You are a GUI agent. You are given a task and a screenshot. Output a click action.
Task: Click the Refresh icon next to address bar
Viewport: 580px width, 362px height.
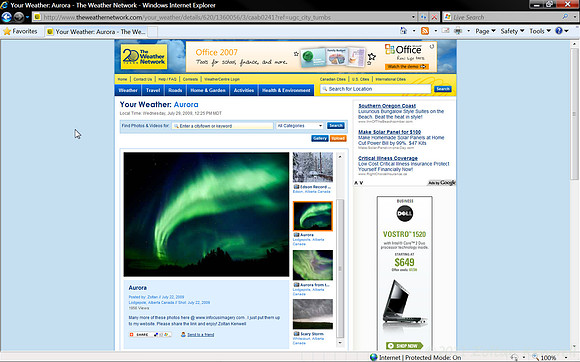click(424, 17)
